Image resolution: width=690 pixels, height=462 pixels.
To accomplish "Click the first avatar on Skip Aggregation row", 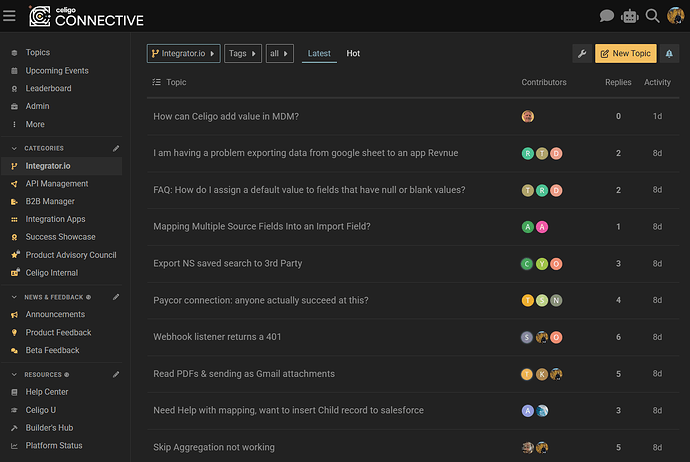I will pos(528,448).
